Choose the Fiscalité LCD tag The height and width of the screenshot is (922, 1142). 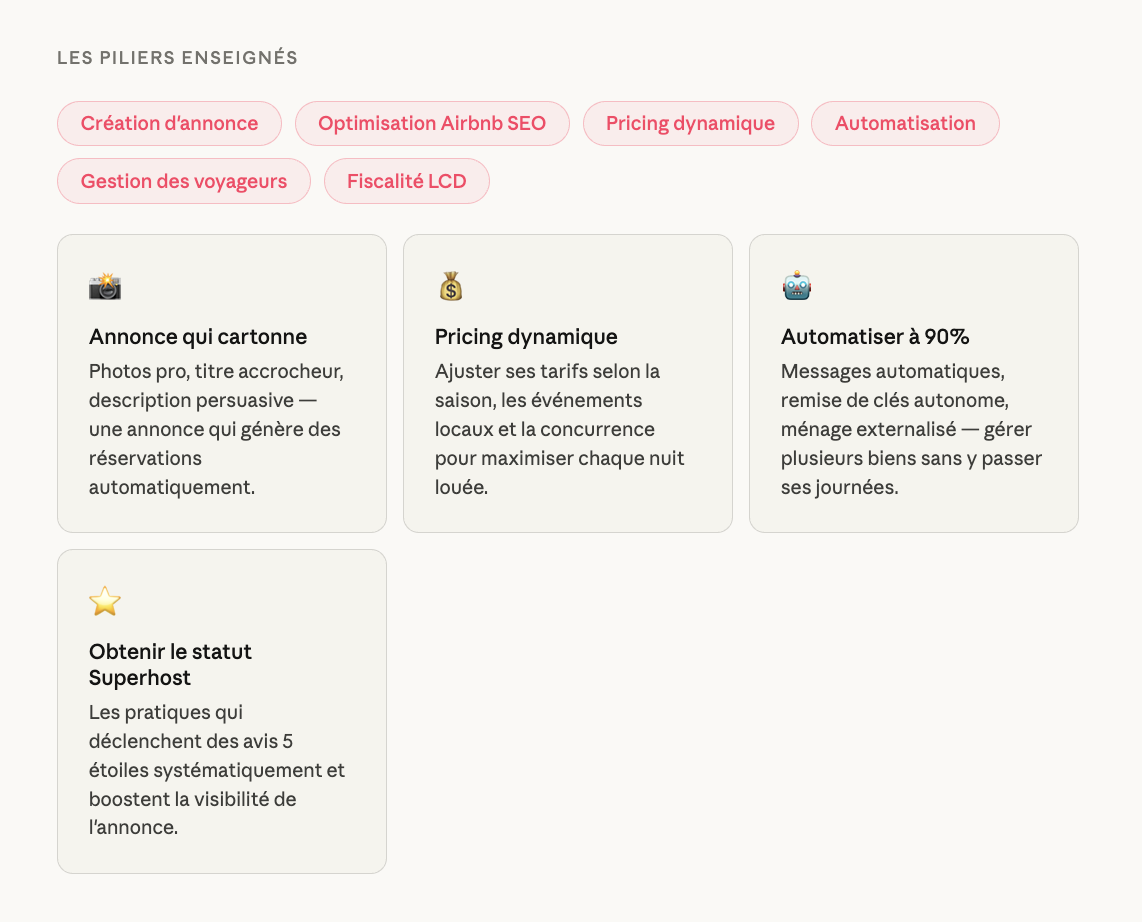[x=407, y=181]
